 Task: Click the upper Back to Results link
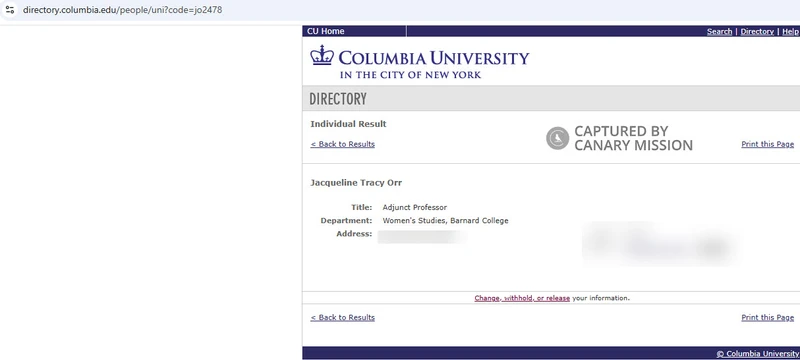coord(342,144)
